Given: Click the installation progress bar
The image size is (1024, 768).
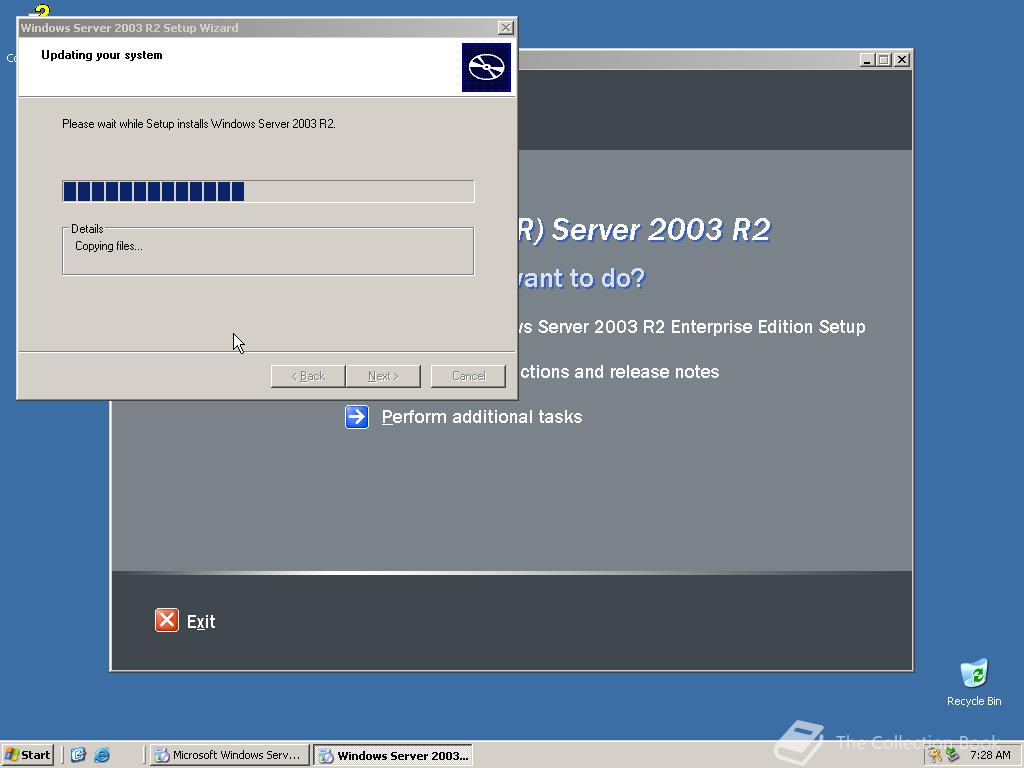Looking at the screenshot, I should point(268,191).
